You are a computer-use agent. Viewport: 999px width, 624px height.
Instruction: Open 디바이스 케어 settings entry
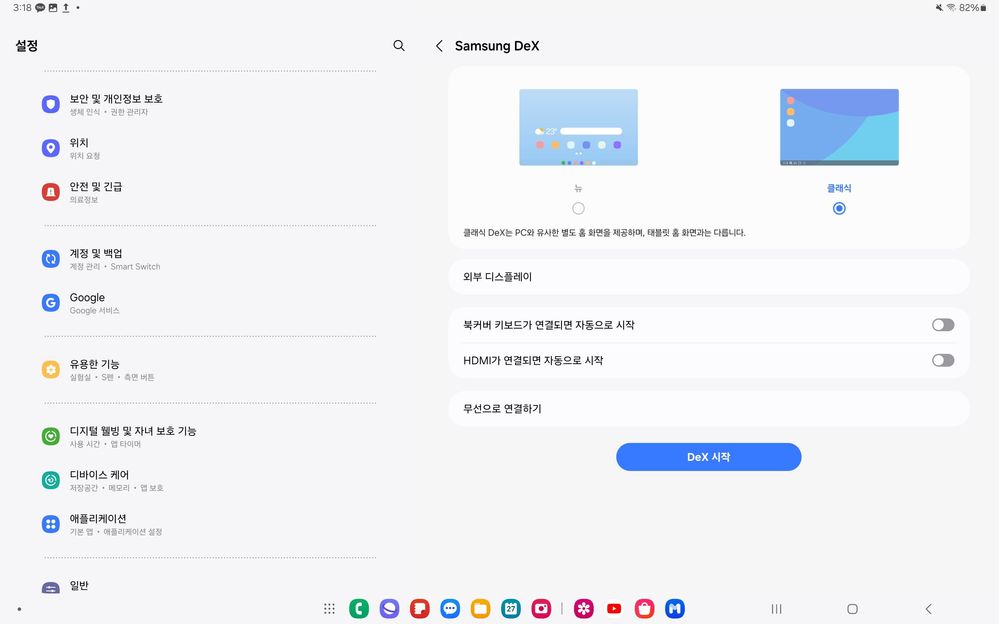pos(209,480)
